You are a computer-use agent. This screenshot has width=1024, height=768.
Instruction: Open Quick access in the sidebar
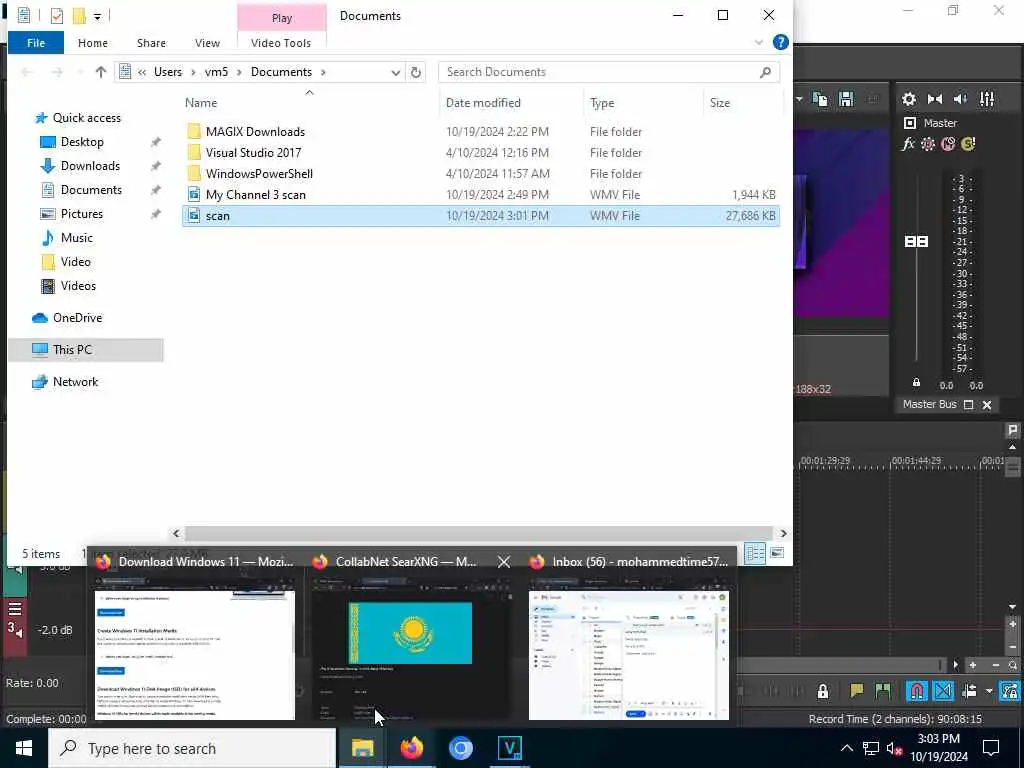(86, 118)
